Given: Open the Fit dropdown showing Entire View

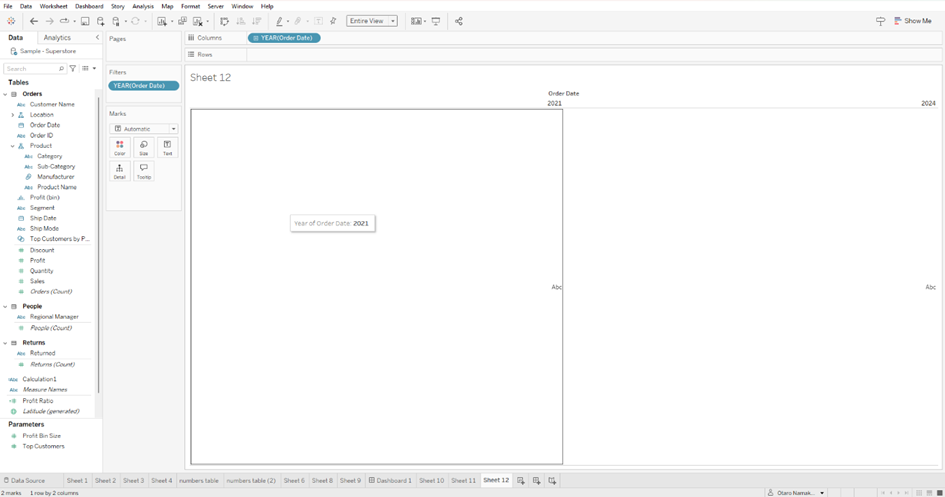Looking at the screenshot, I should point(372,21).
